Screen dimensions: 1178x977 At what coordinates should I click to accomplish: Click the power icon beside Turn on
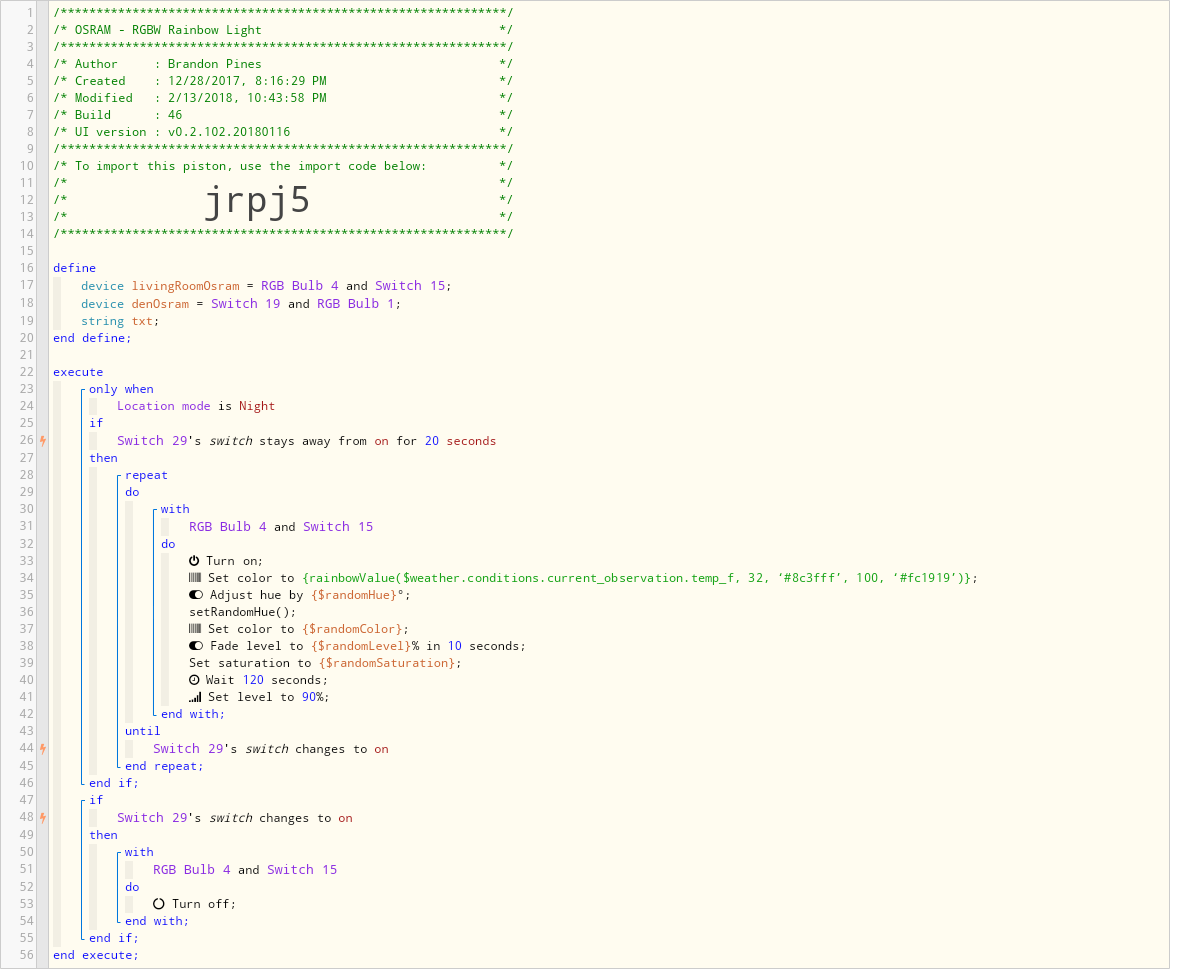coord(194,561)
